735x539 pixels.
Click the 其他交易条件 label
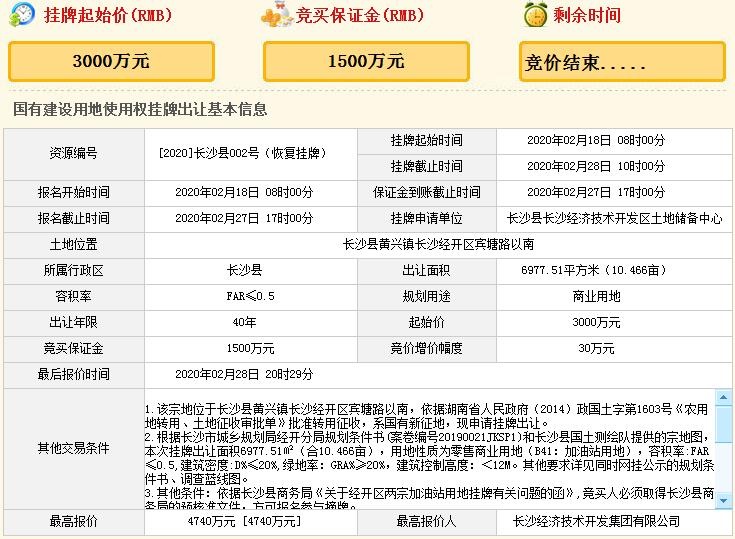pyautogui.click(x=74, y=449)
